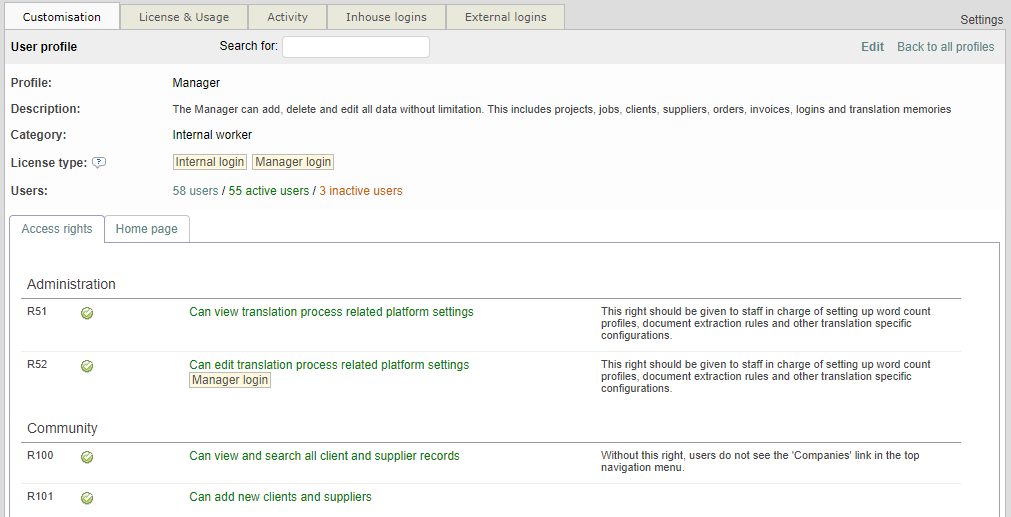The height and width of the screenshot is (517, 1011).
Task: Open the 58 users link
Action: [x=195, y=191]
